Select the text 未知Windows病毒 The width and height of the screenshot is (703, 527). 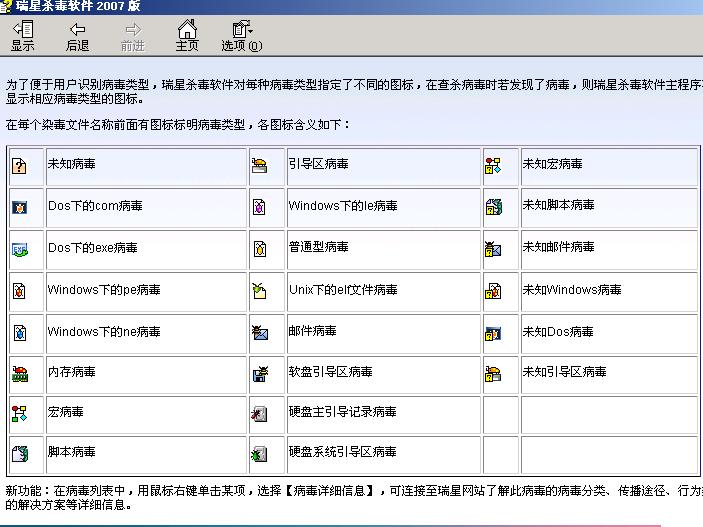(x=572, y=289)
